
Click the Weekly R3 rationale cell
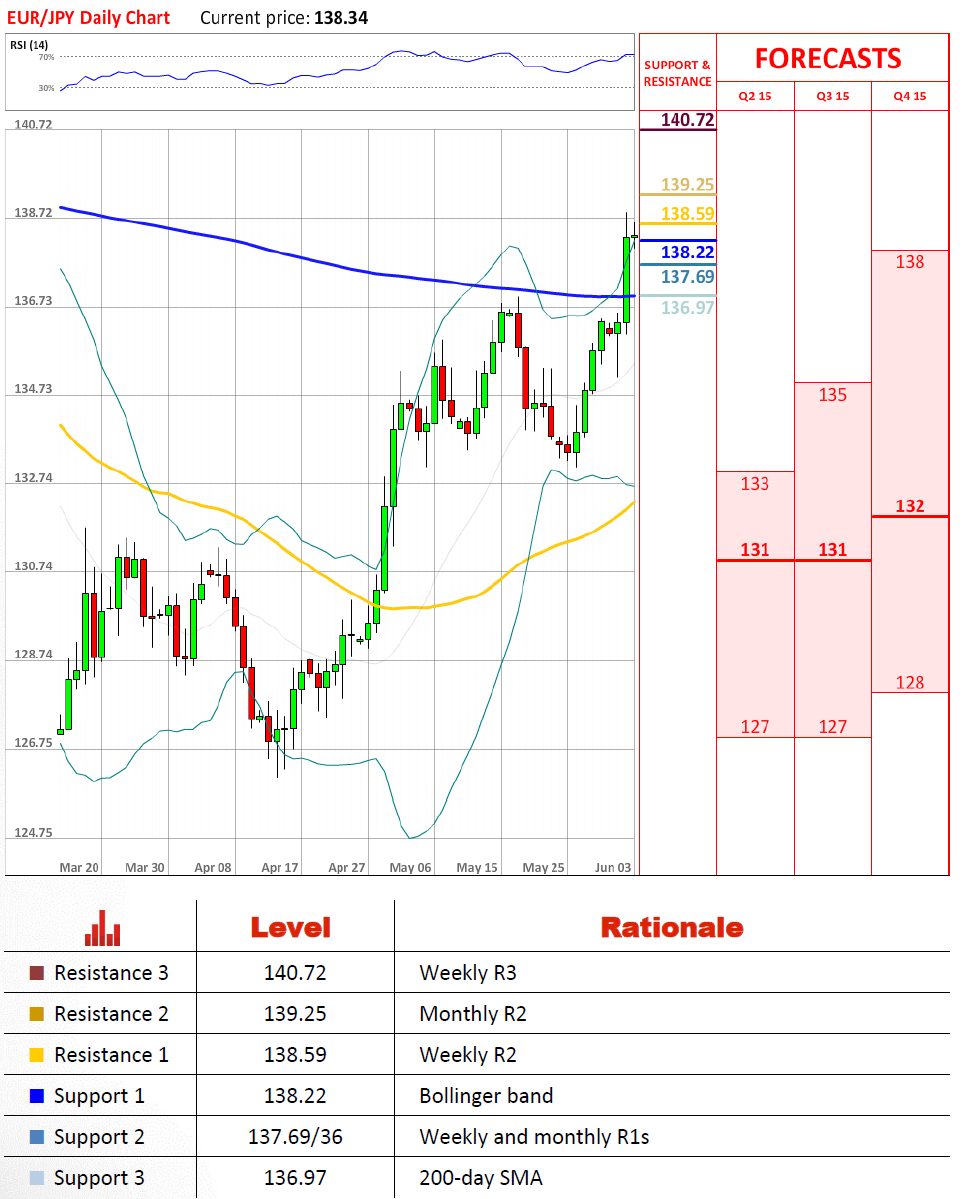pyautogui.click(x=468, y=973)
